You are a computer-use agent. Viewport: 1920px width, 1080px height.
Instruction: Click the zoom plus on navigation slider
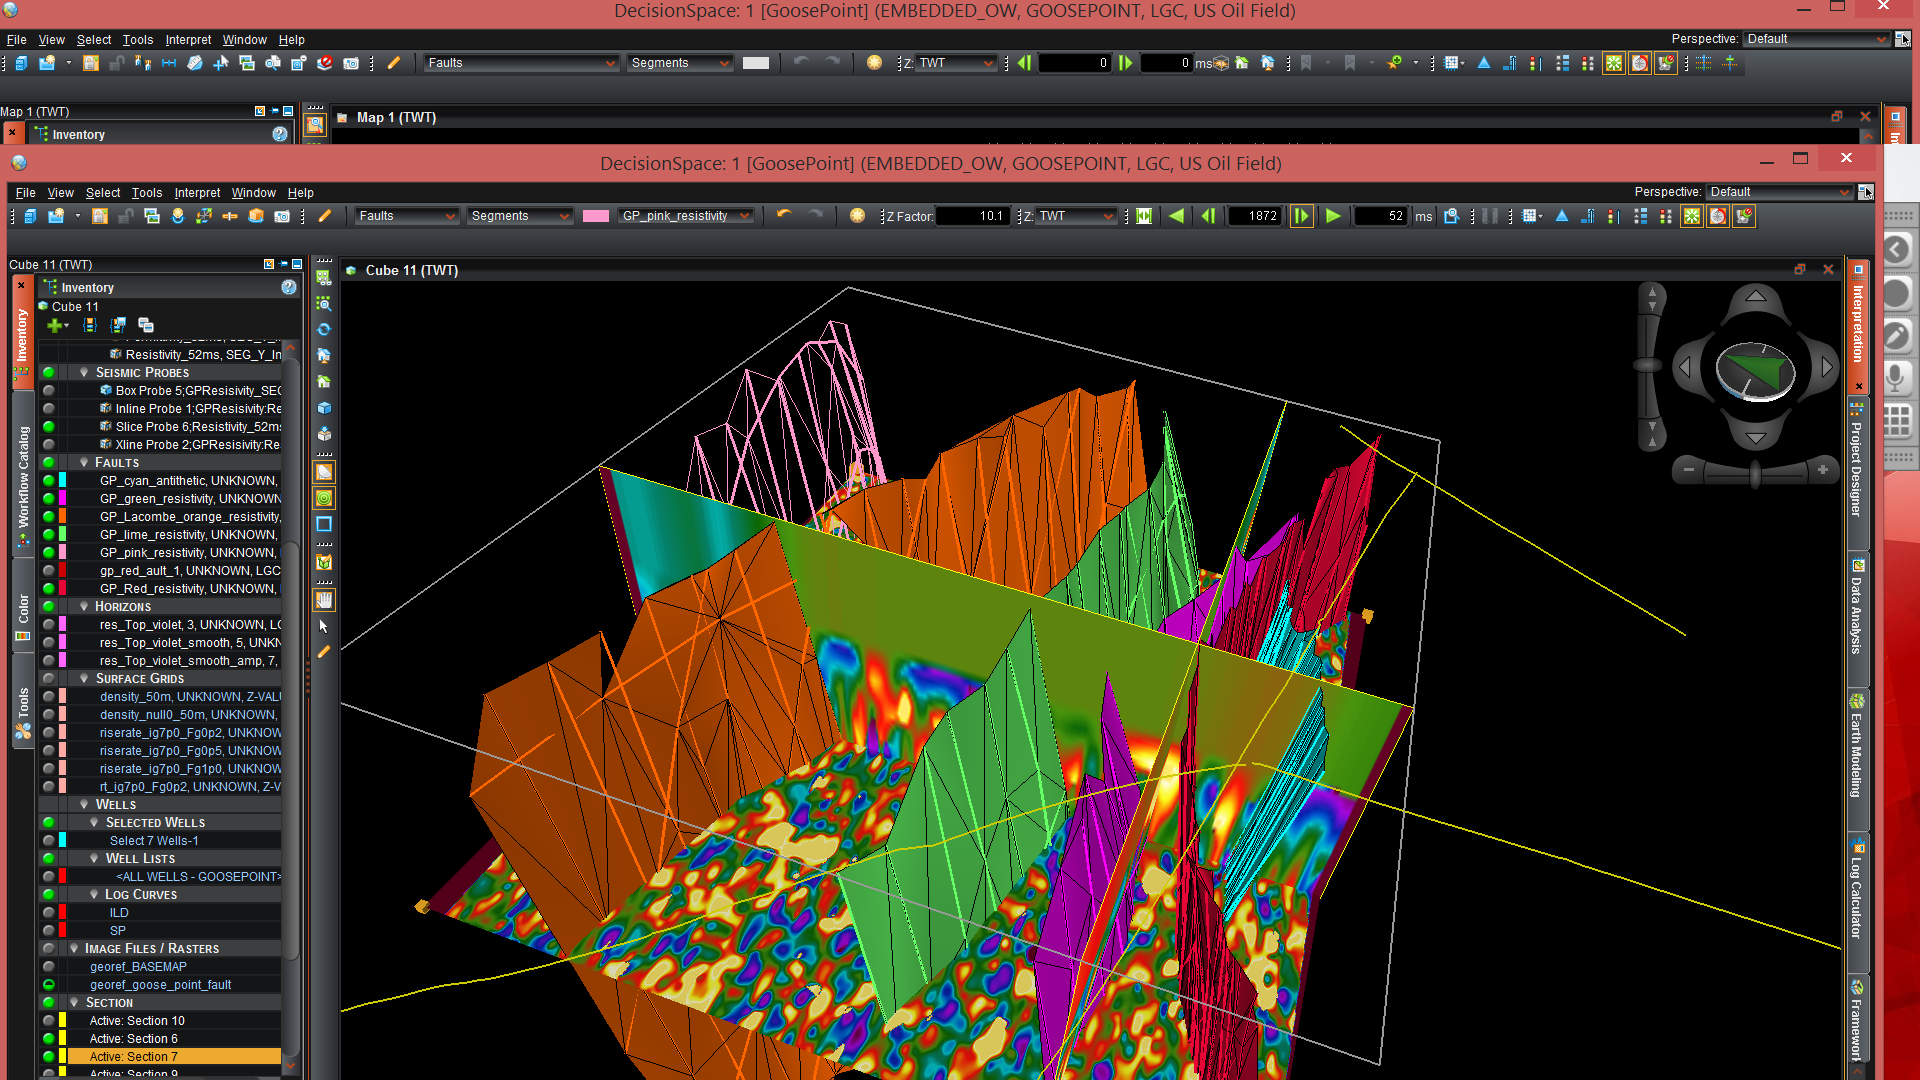click(1823, 470)
